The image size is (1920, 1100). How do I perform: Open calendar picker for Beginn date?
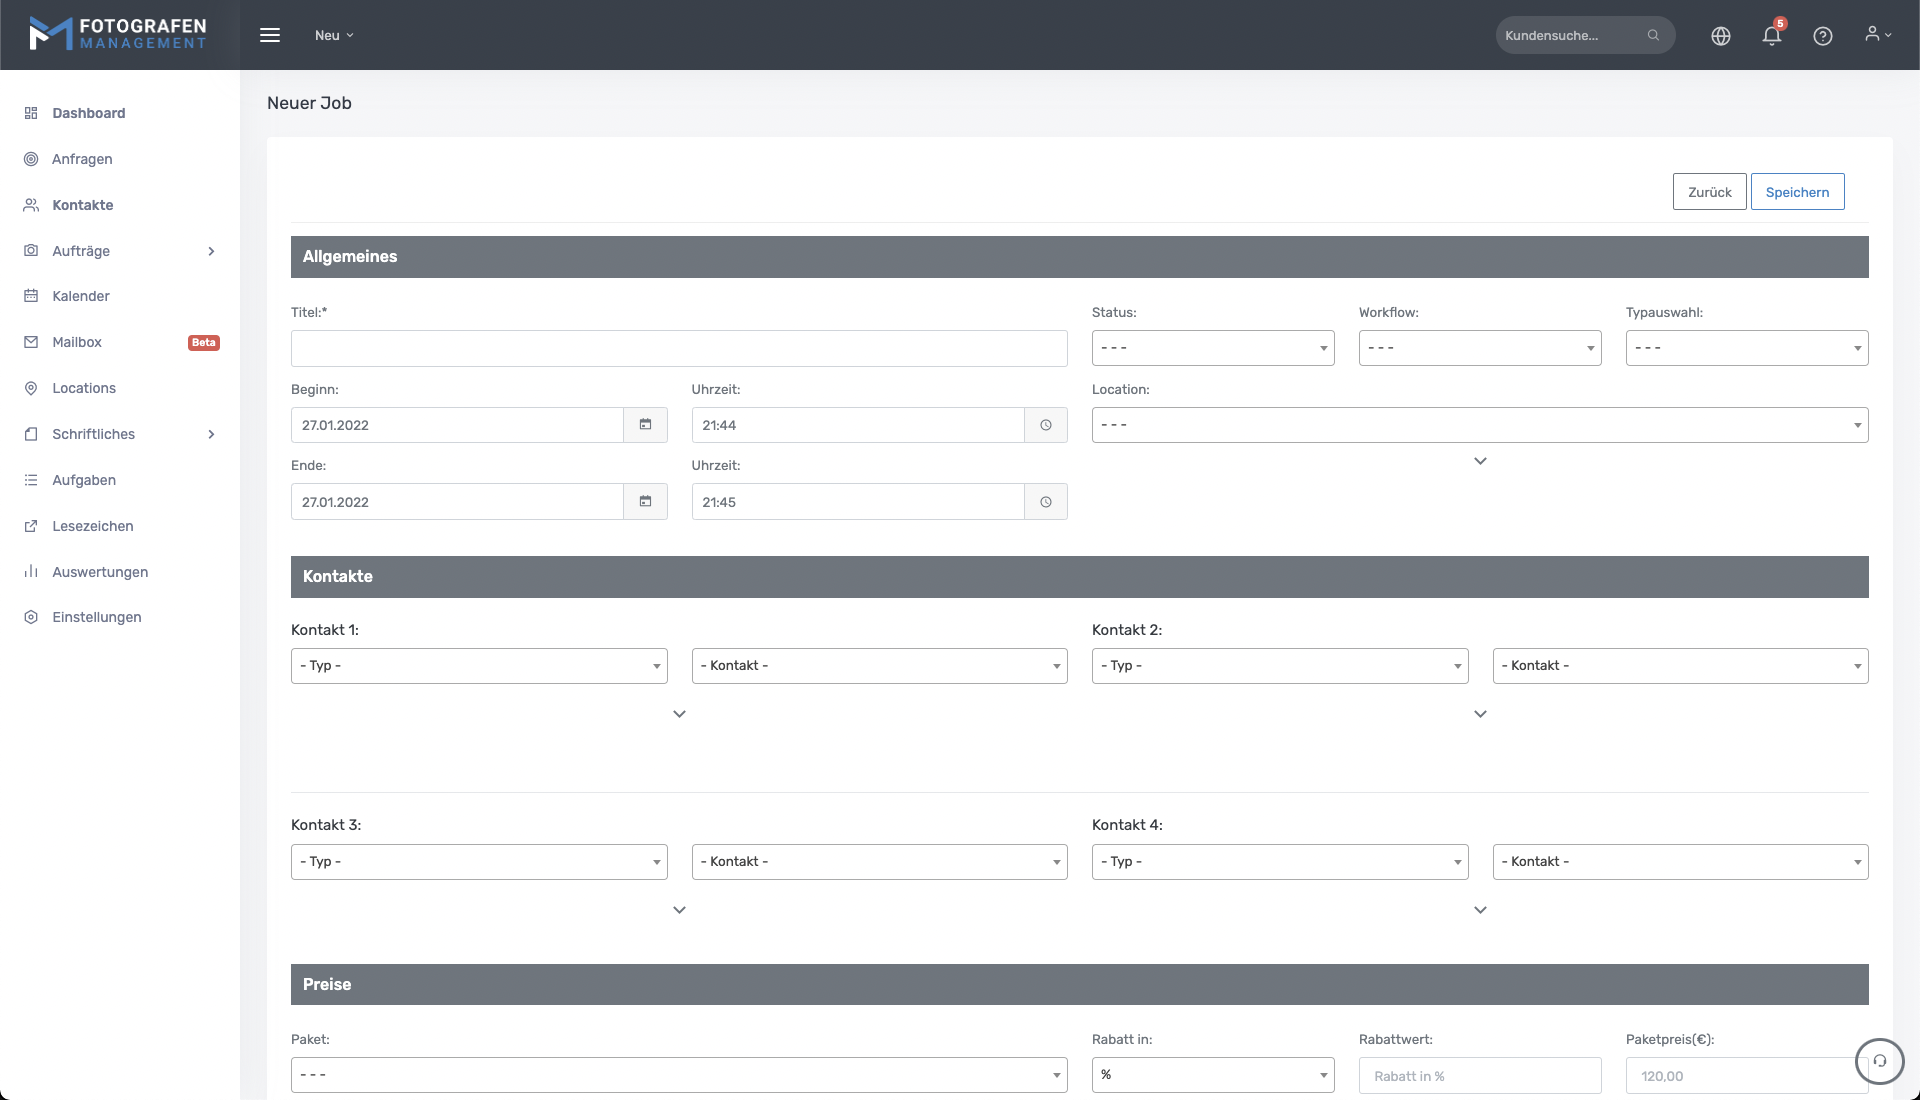tap(645, 425)
